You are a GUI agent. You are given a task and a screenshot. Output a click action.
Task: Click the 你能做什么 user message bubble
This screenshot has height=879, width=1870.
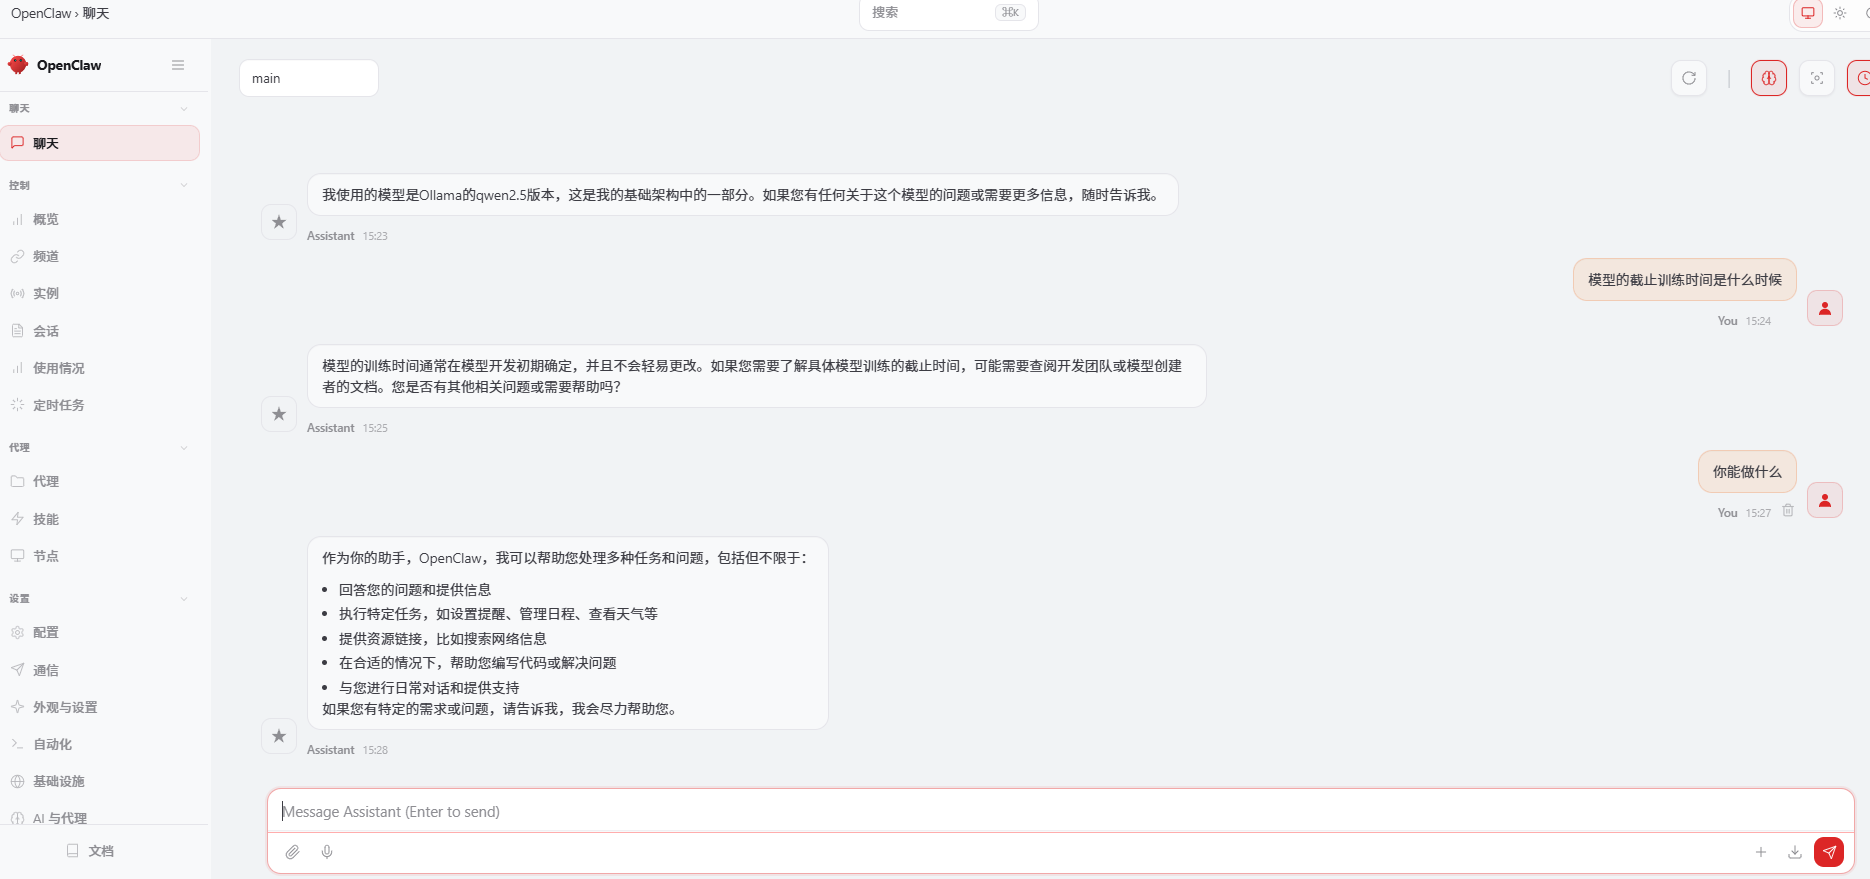tap(1747, 472)
